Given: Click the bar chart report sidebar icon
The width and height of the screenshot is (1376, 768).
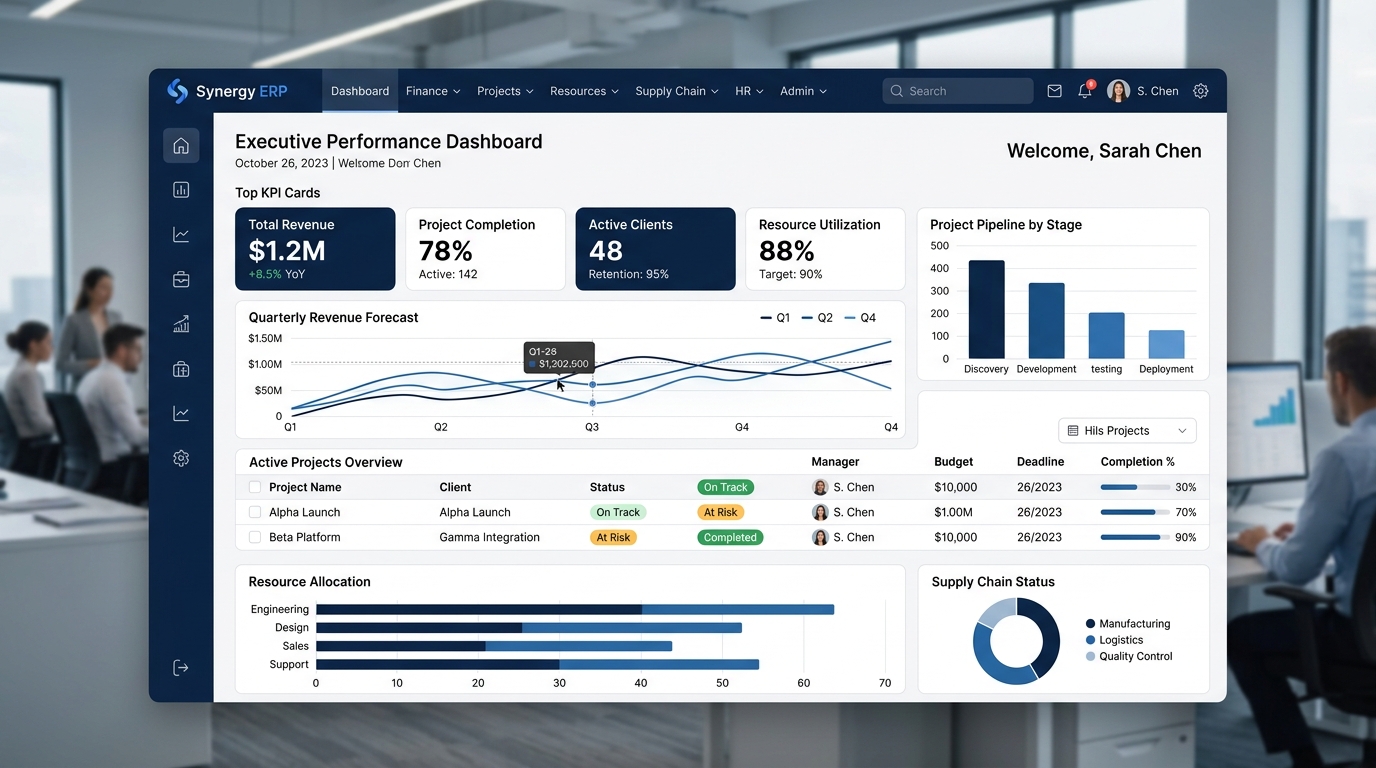Looking at the screenshot, I should click(181, 190).
